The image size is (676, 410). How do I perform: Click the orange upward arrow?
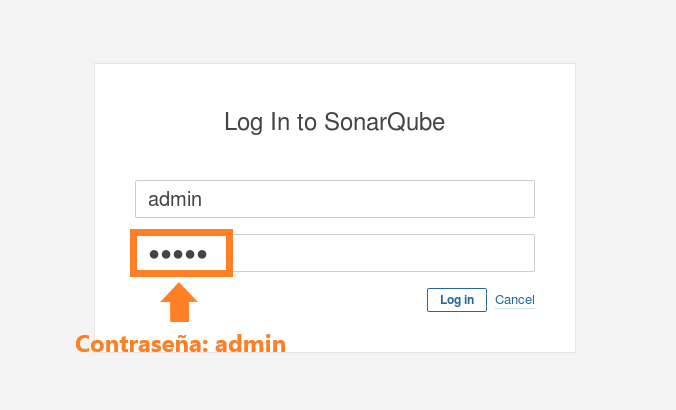pyautogui.click(x=179, y=301)
